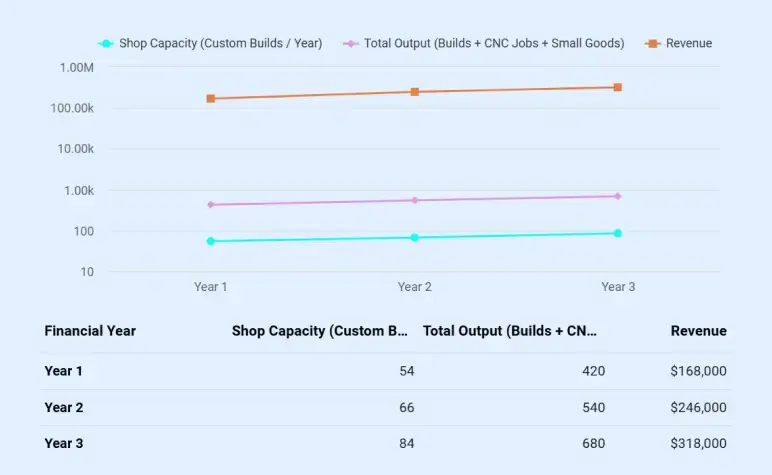Sort by Financial Year column header
This screenshot has width=772, height=475.
90,331
